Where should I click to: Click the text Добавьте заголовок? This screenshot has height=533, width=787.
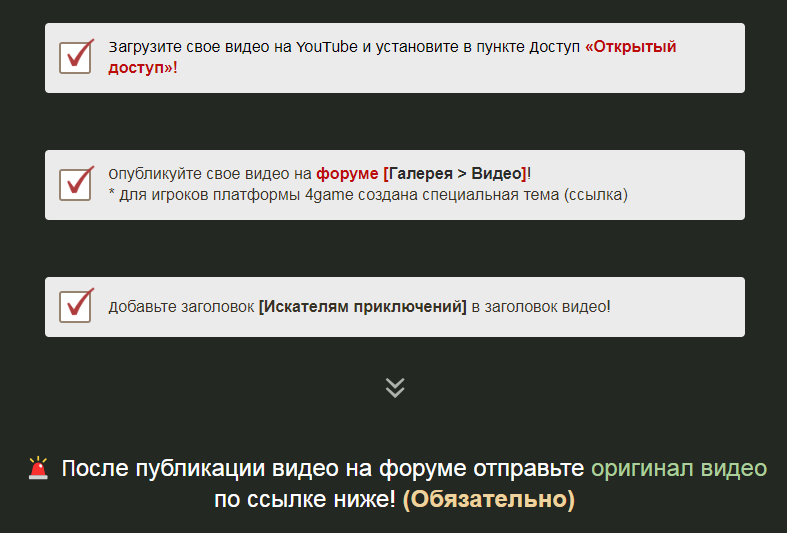click(181, 307)
